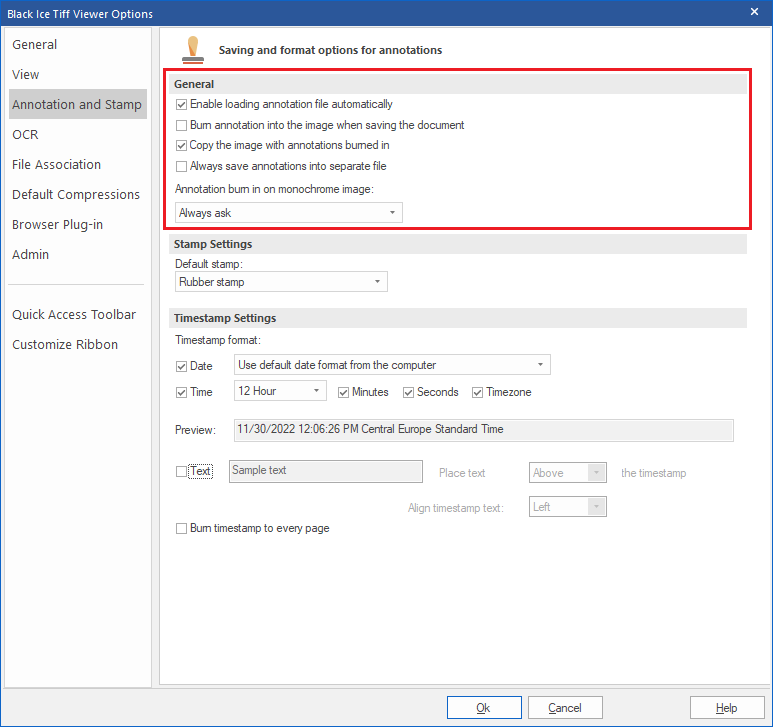Enable Burn annotation into image when saving
The height and width of the screenshot is (727, 773).
pyautogui.click(x=181, y=125)
